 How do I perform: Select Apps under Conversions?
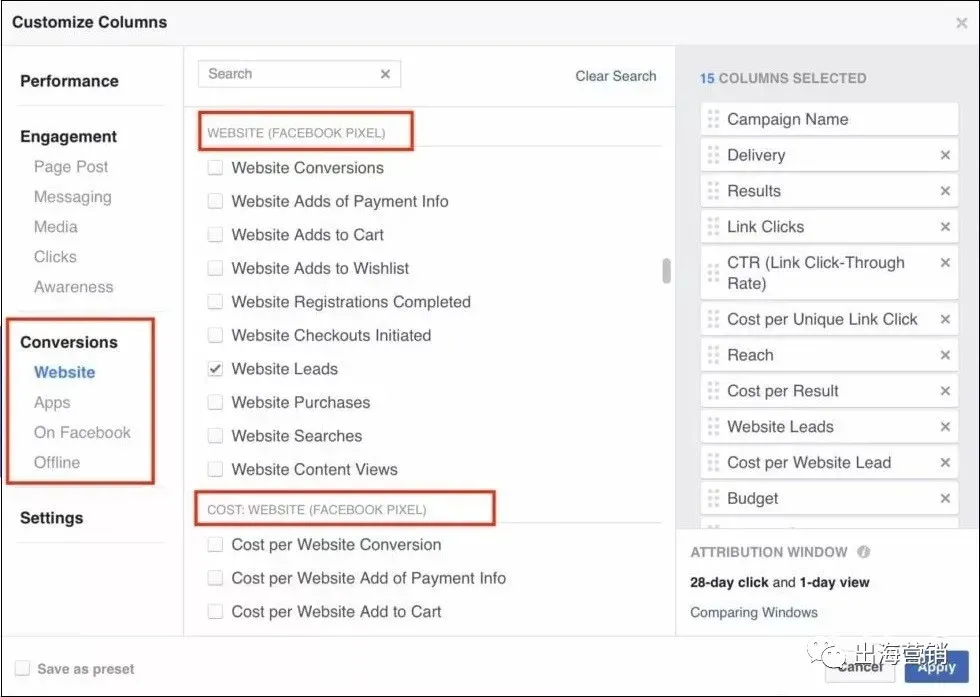click(52, 403)
